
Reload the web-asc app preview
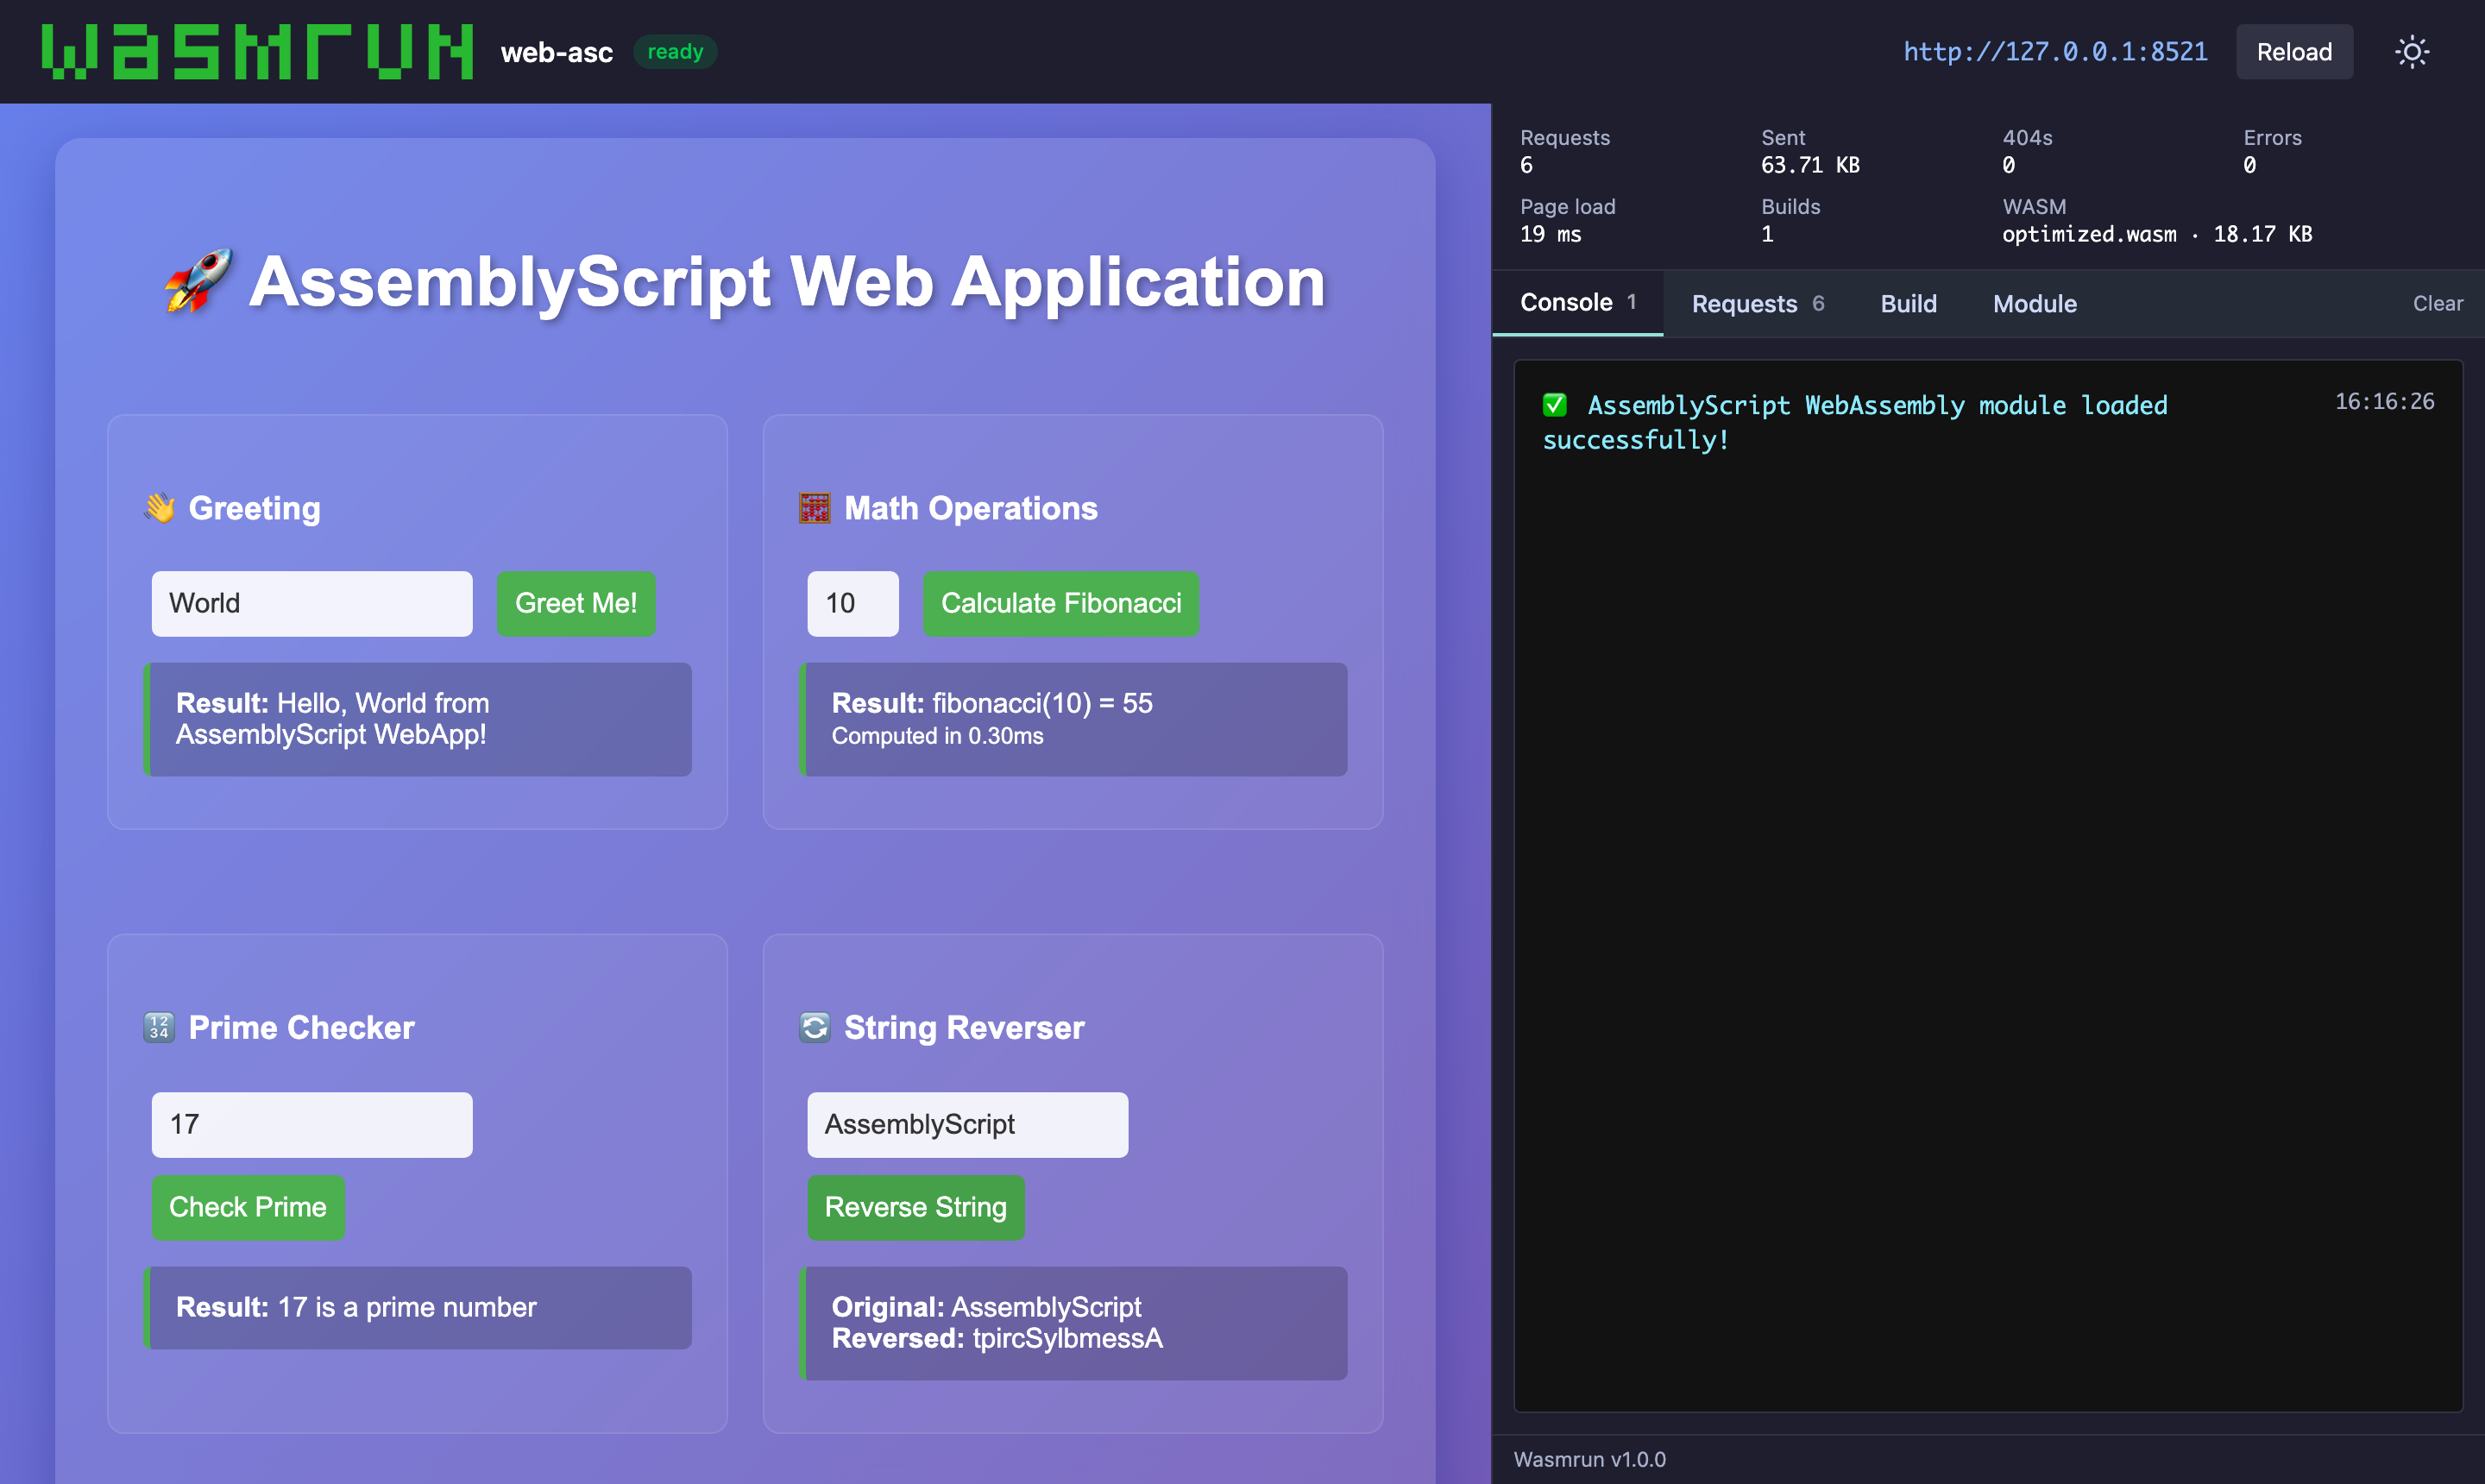2294,52
